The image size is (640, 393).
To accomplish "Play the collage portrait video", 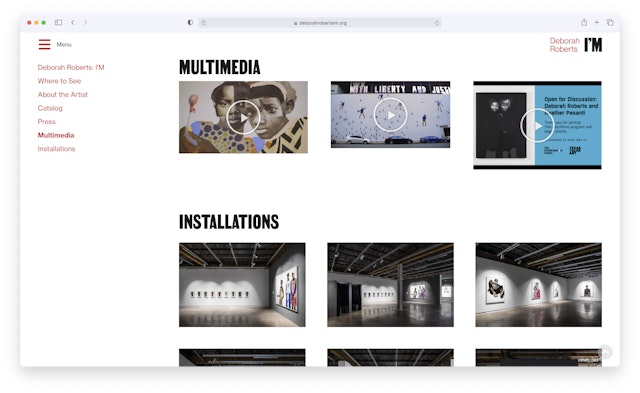I will pyautogui.click(x=243, y=118).
